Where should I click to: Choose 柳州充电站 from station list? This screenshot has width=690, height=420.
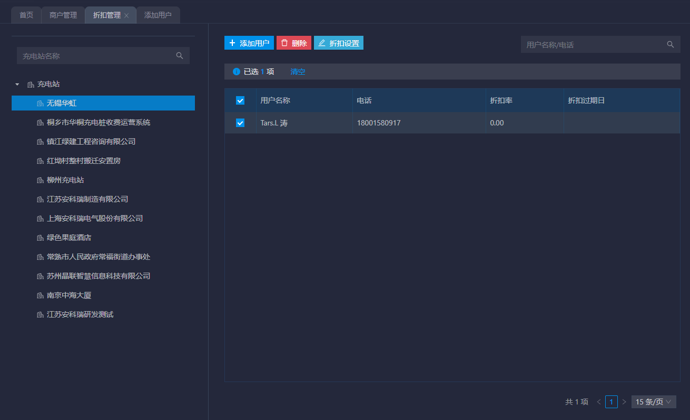click(65, 180)
